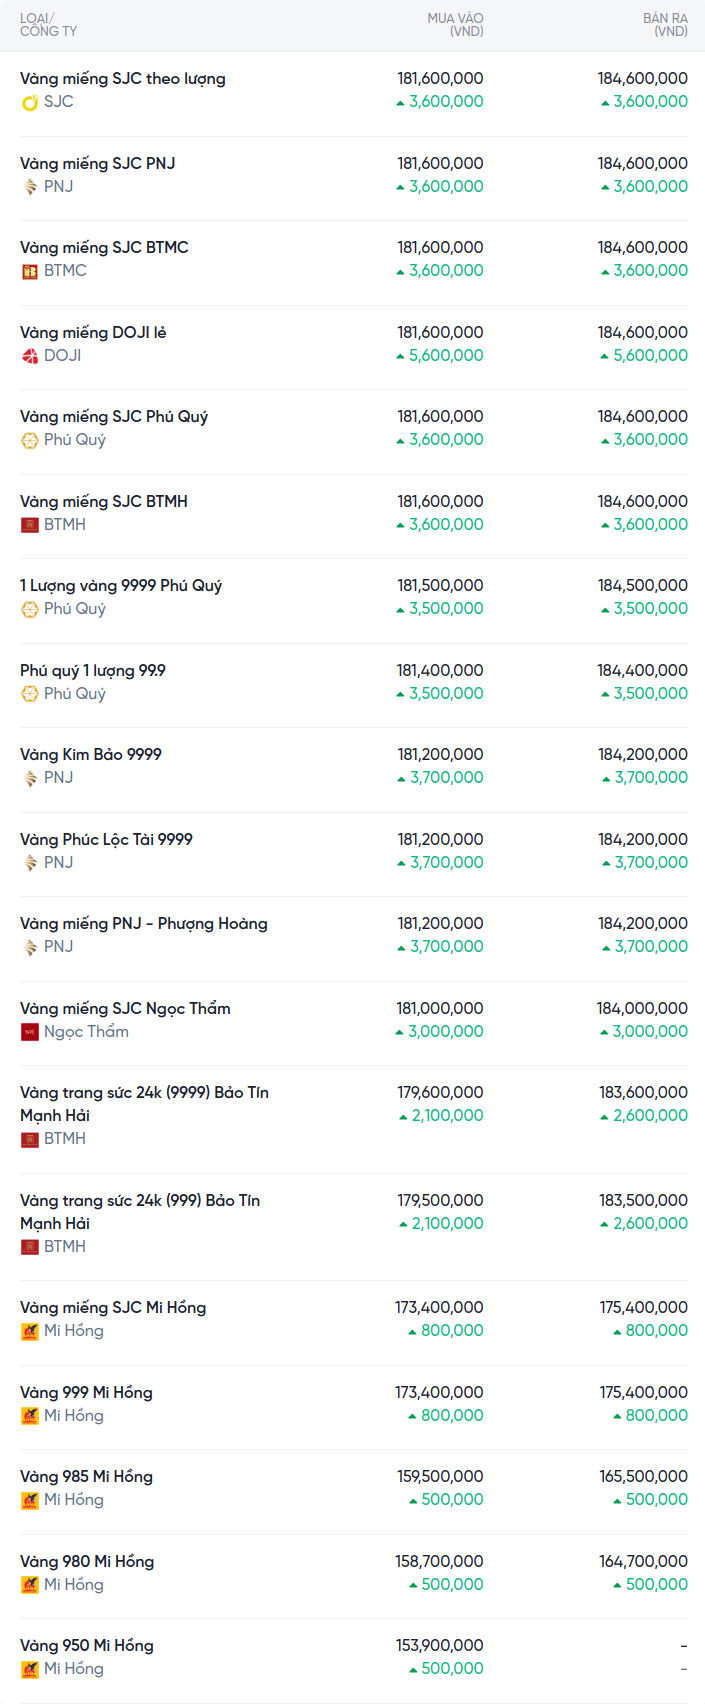Click the Ngọc Thẩm logo icon
Screen dimensions: 705x1704
coord(30,1032)
